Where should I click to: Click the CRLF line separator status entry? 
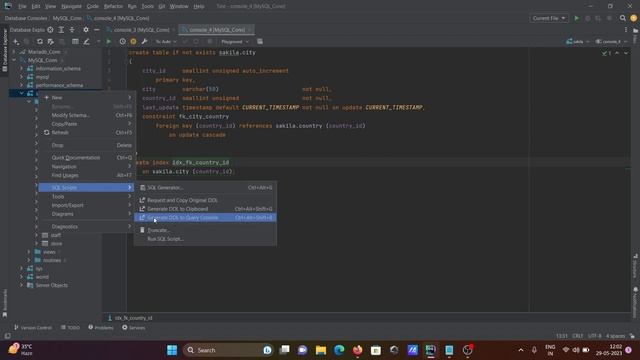[578, 336]
